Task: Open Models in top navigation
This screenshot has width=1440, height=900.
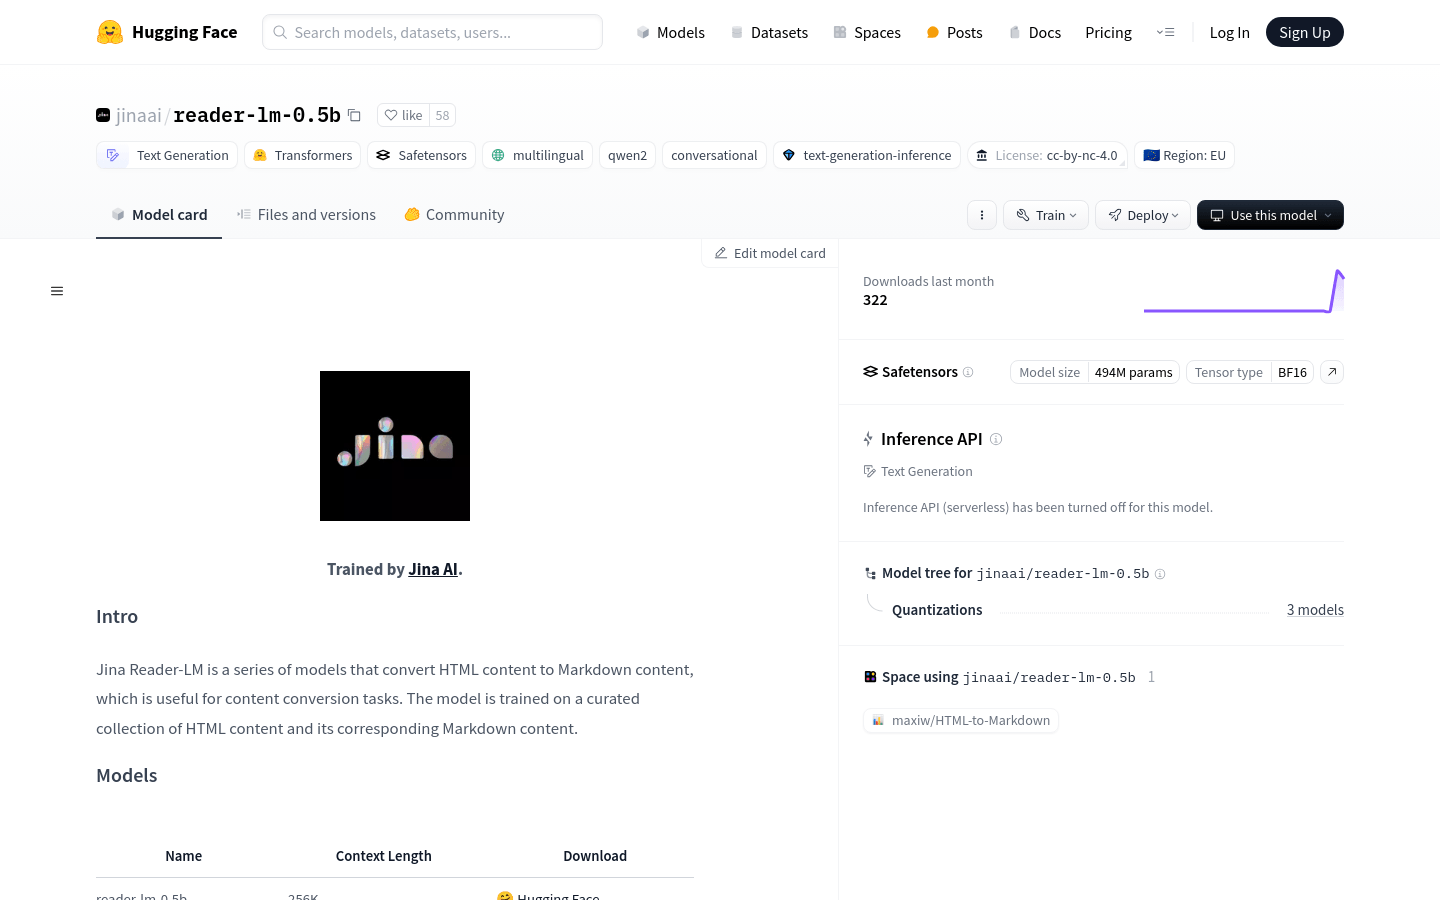Action: tap(671, 32)
